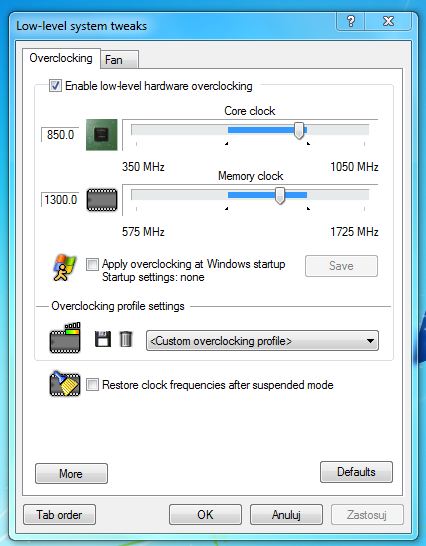Enable Apply overclocking at Windows startup

[92, 264]
